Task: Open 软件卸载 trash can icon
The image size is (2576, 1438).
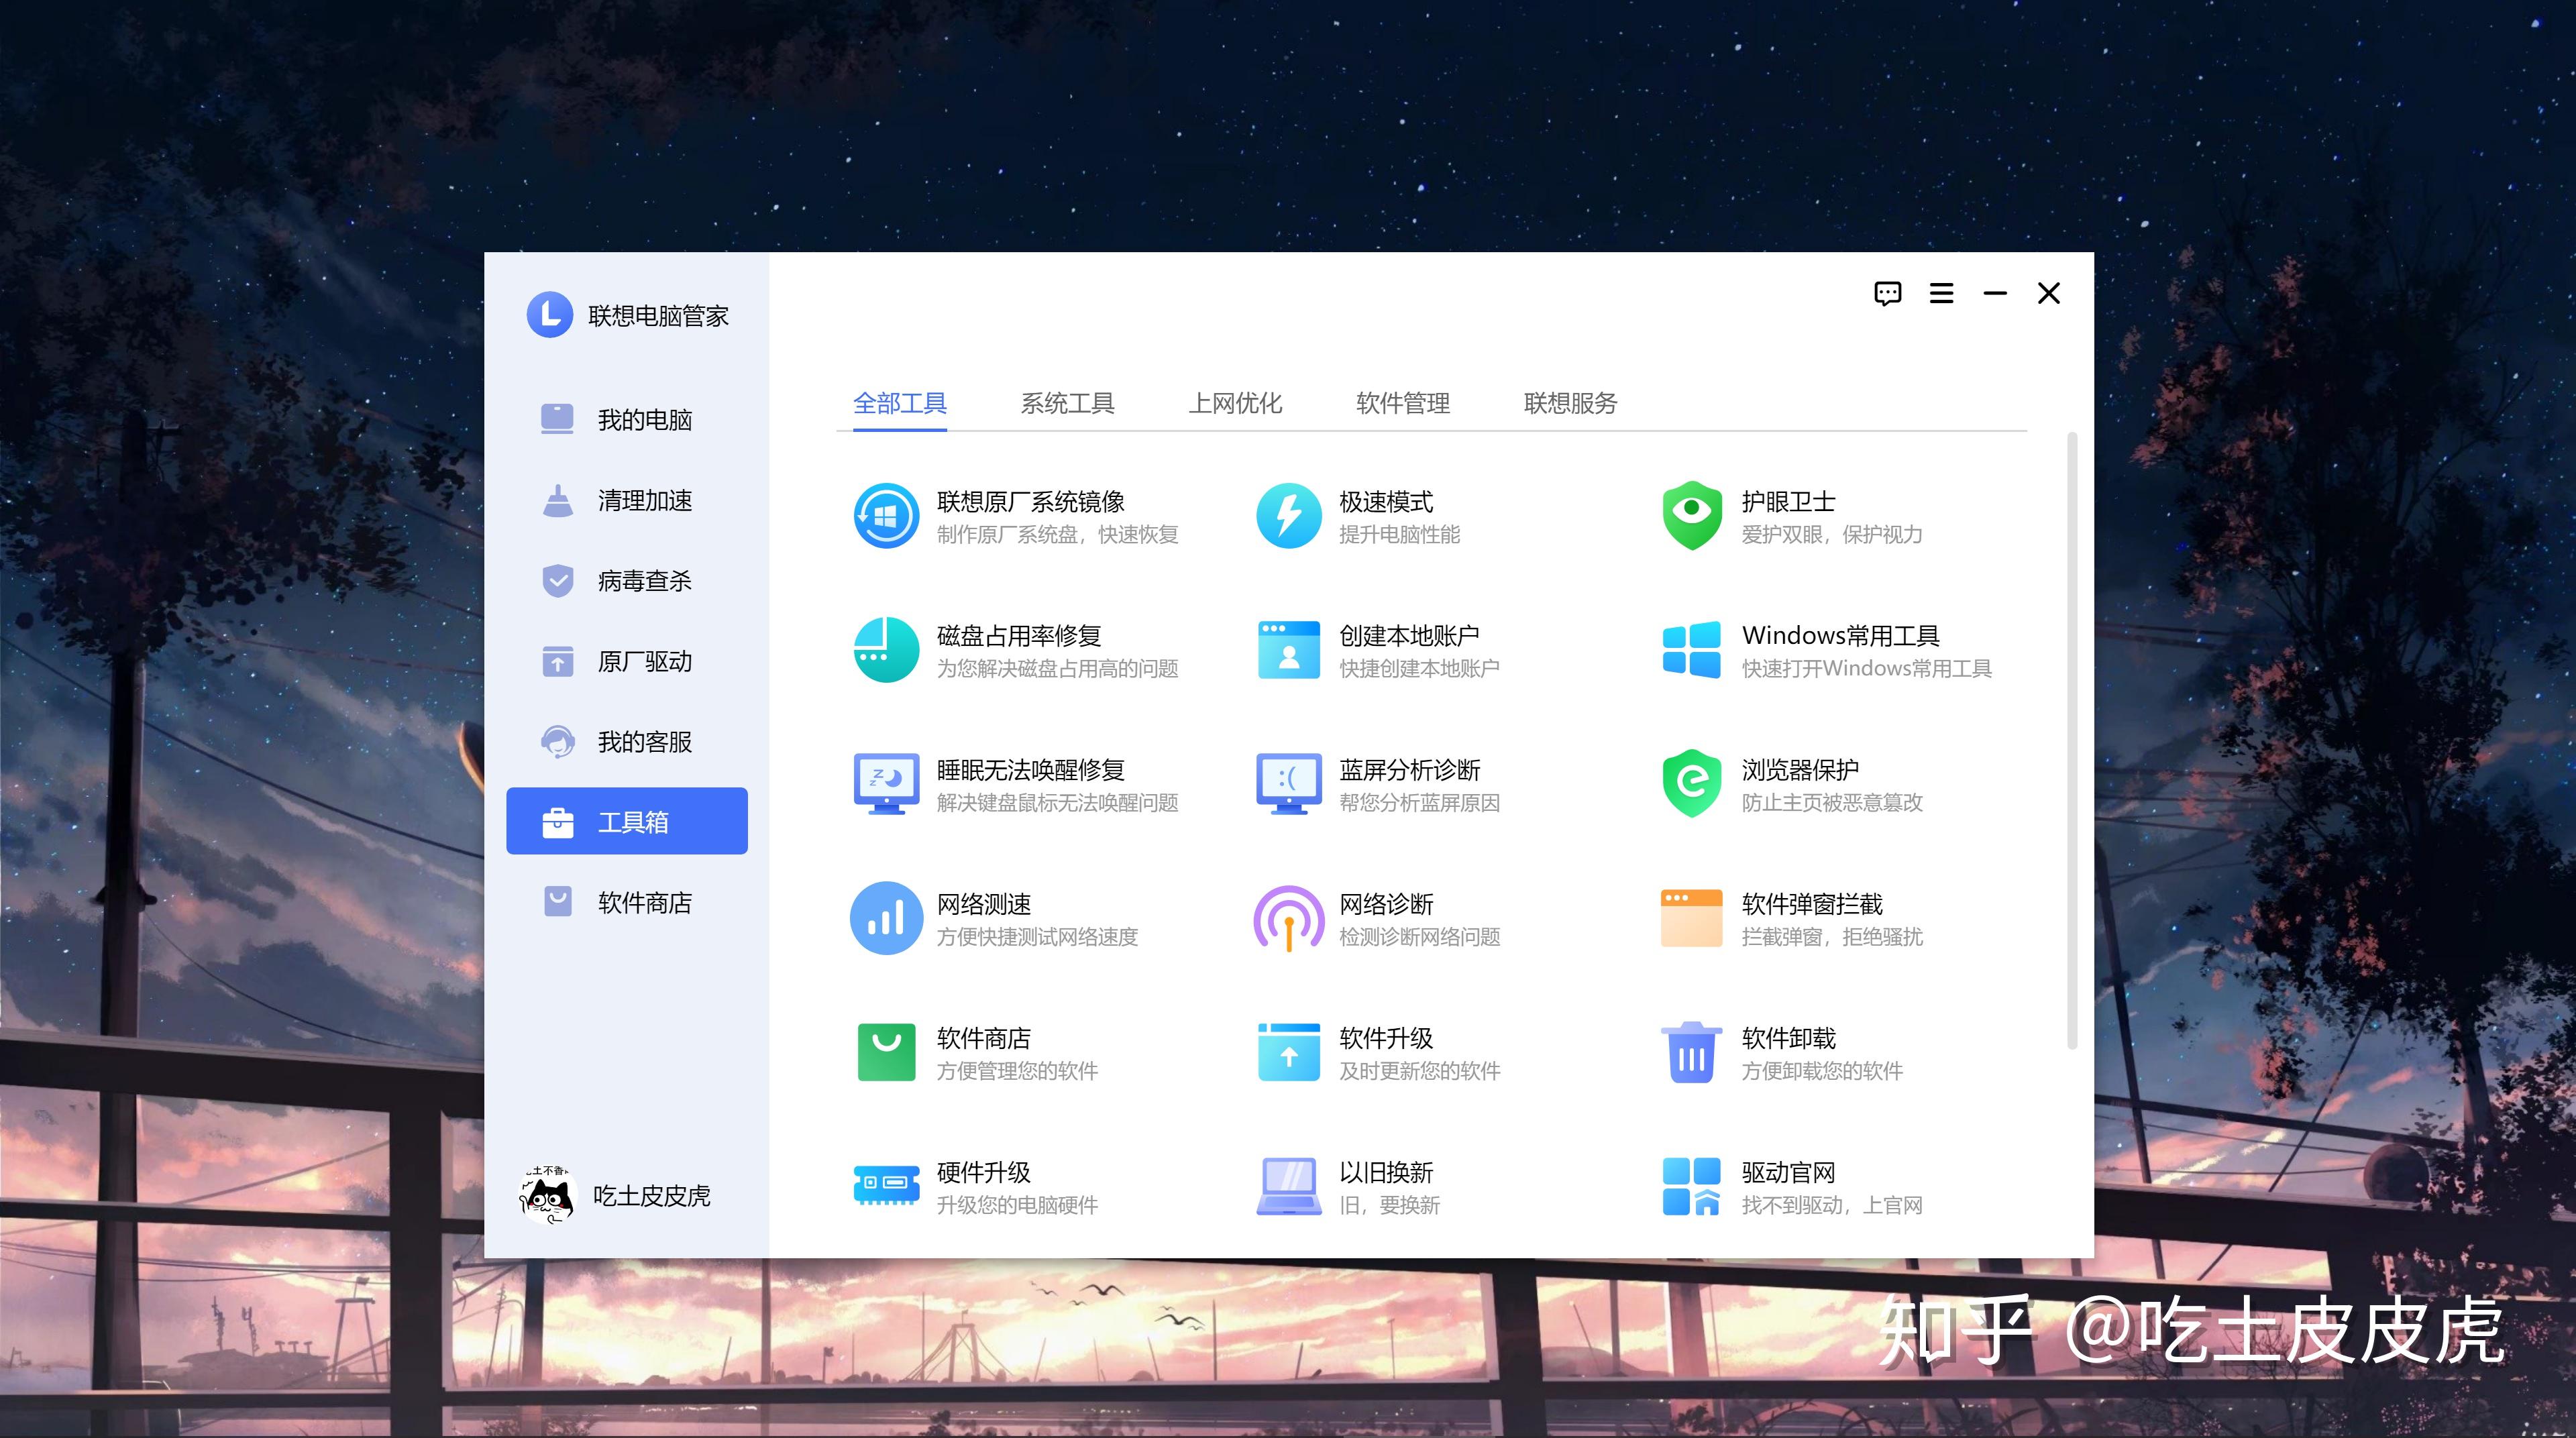Action: 1691,1052
